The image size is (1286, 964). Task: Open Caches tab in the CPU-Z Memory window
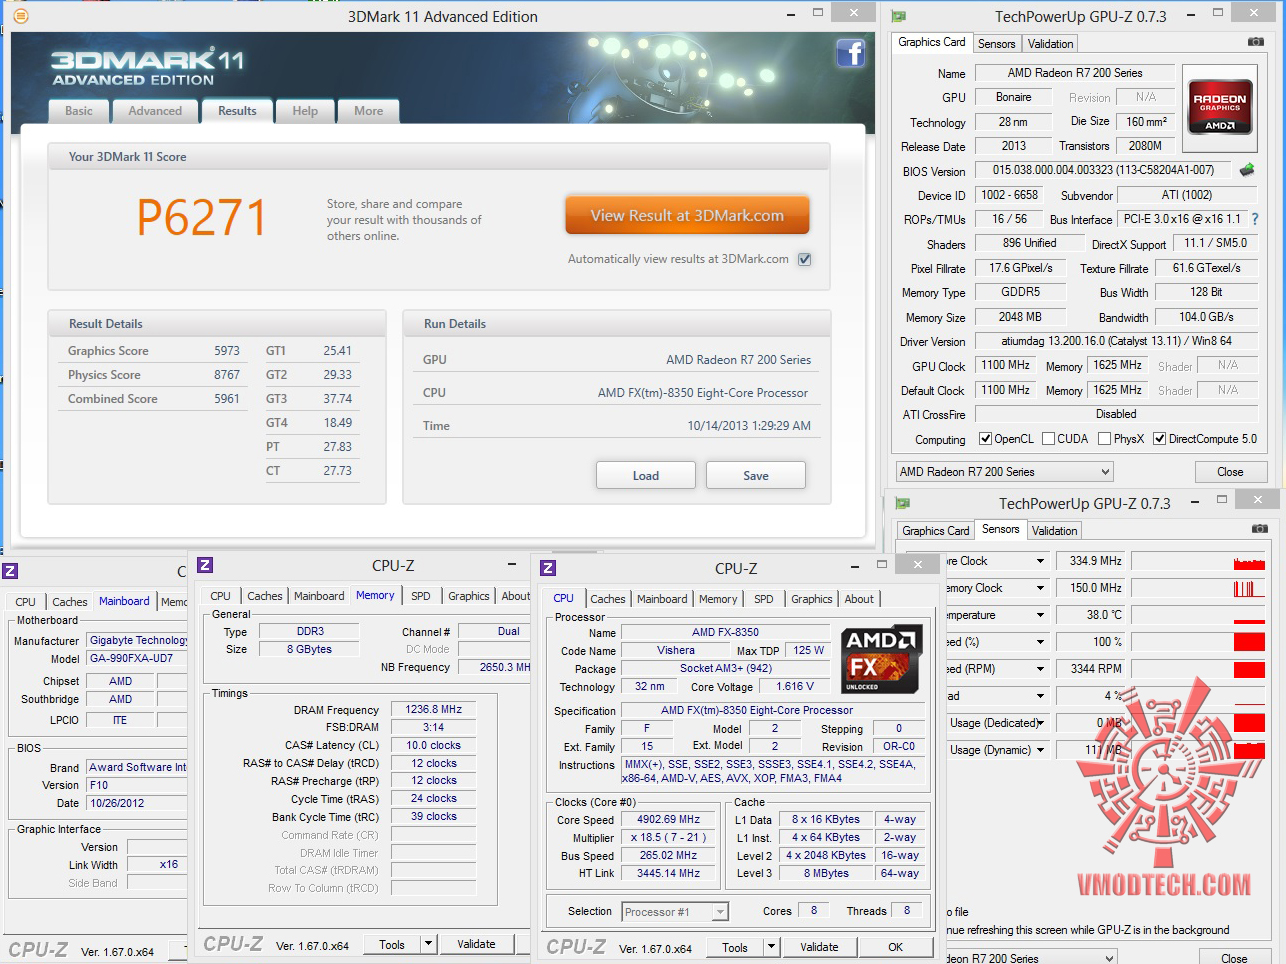point(265,596)
